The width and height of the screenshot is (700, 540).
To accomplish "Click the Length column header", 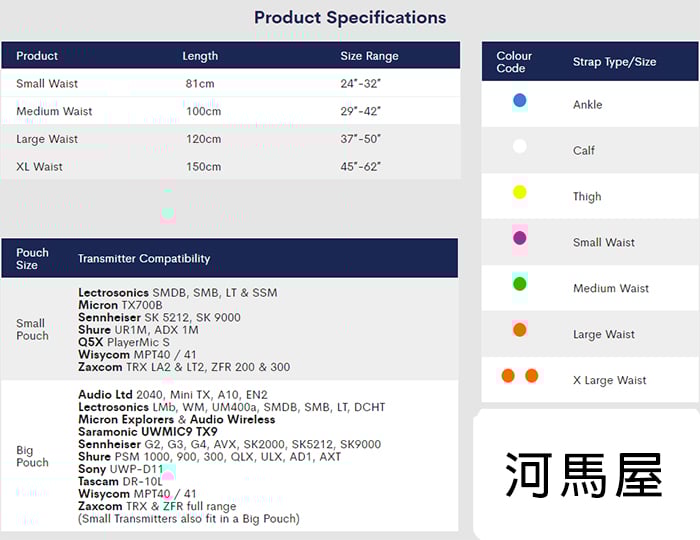I will (x=200, y=56).
